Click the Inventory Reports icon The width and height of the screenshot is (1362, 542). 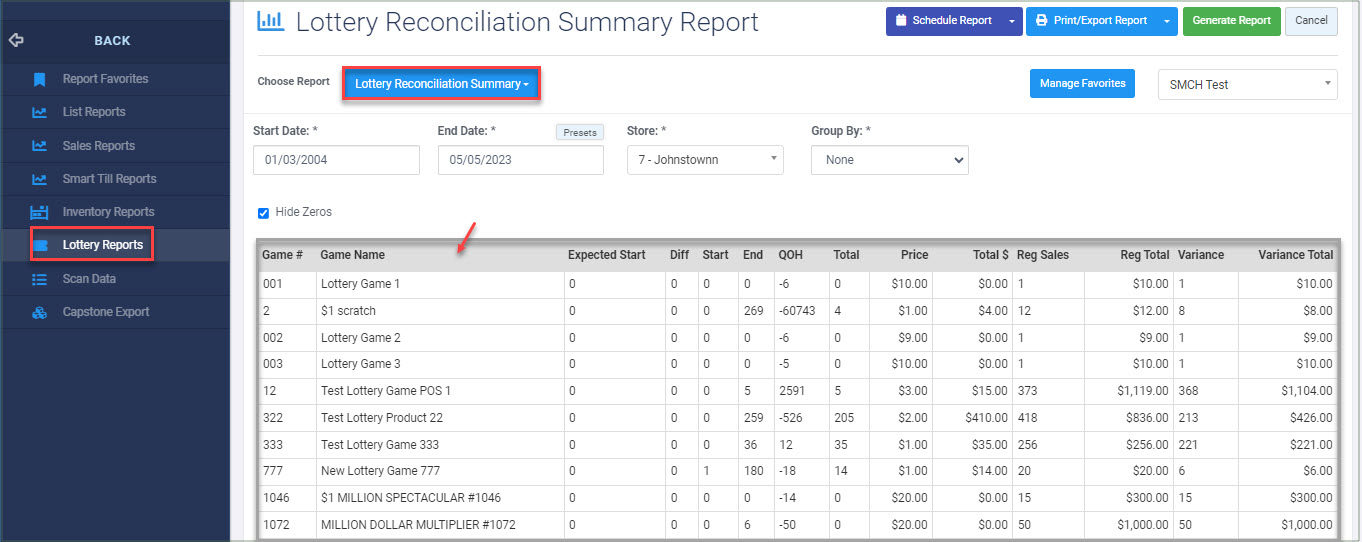[39, 212]
